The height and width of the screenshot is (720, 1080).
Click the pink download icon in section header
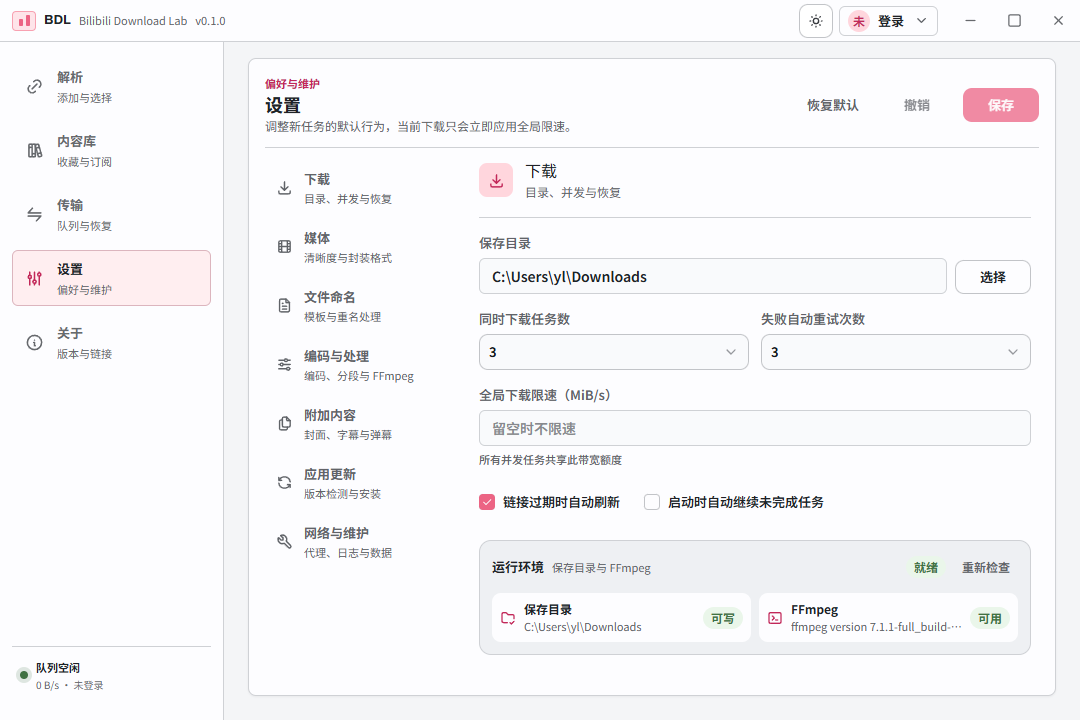(x=496, y=181)
